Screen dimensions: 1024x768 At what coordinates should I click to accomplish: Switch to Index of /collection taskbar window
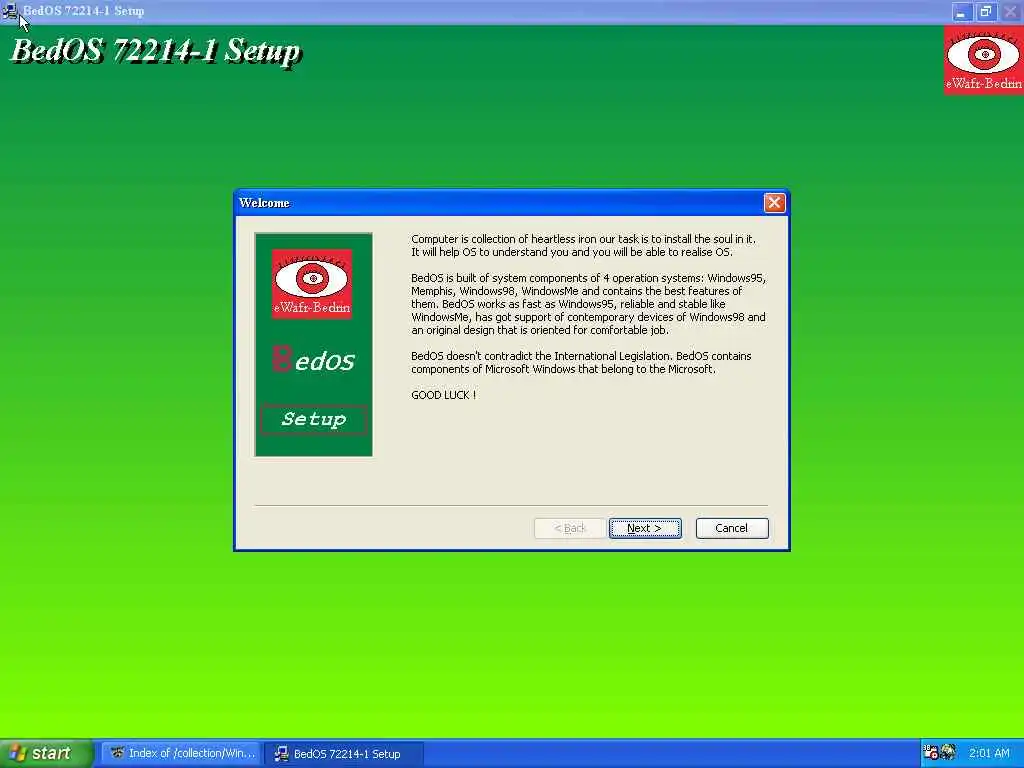click(x=182, y=753)
